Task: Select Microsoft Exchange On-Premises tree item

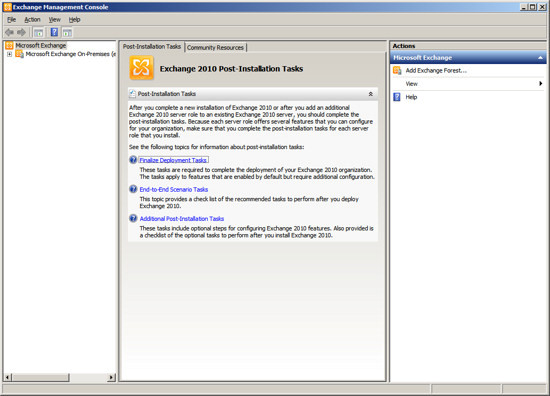Action: [71, 54]
